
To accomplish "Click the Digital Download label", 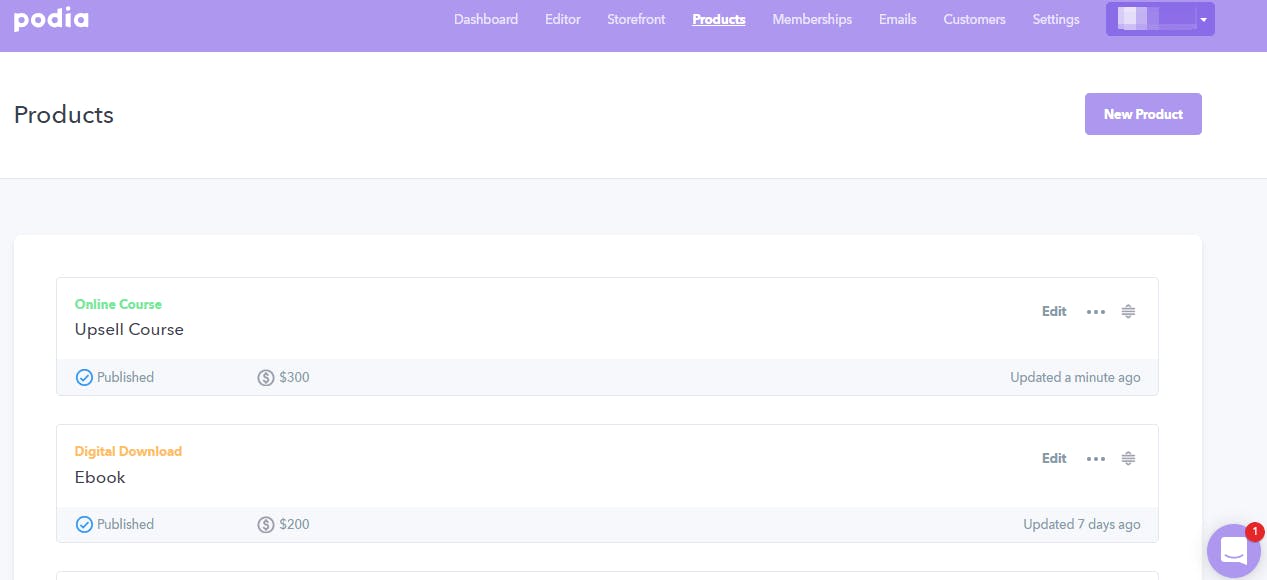I will pyautogui.click(x=128, y=451).
